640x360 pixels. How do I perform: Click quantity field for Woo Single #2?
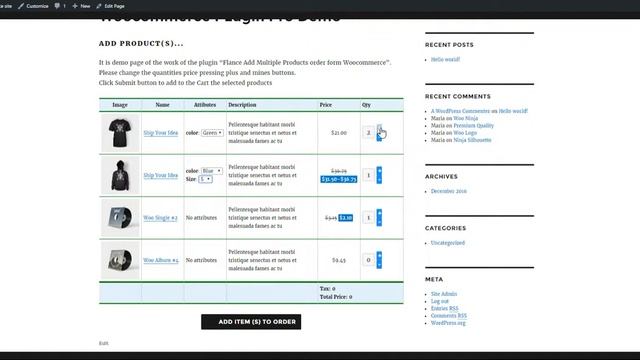[368, 218]
